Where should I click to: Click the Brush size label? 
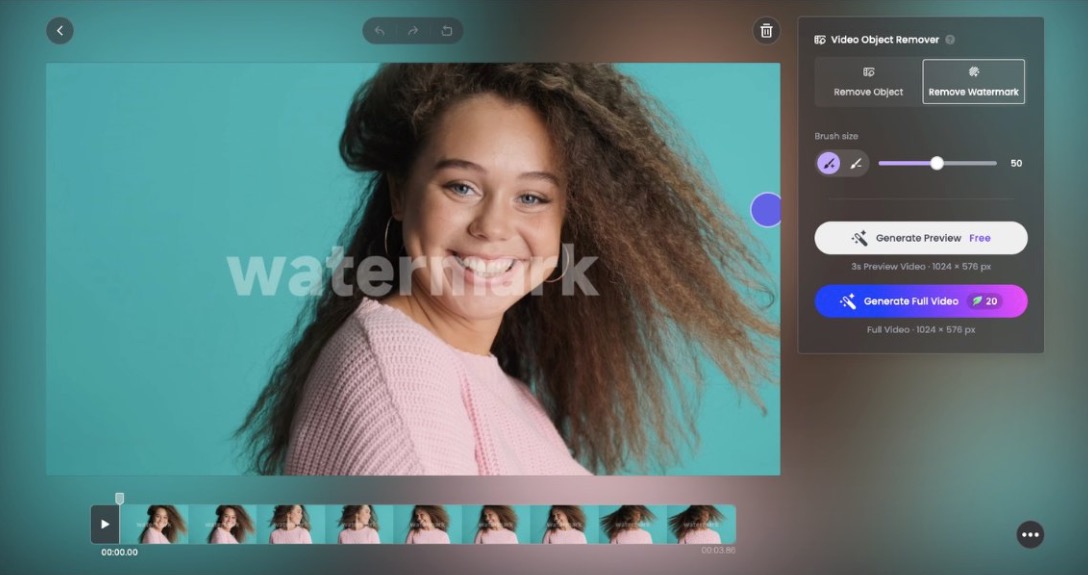(x=836, y=136)
